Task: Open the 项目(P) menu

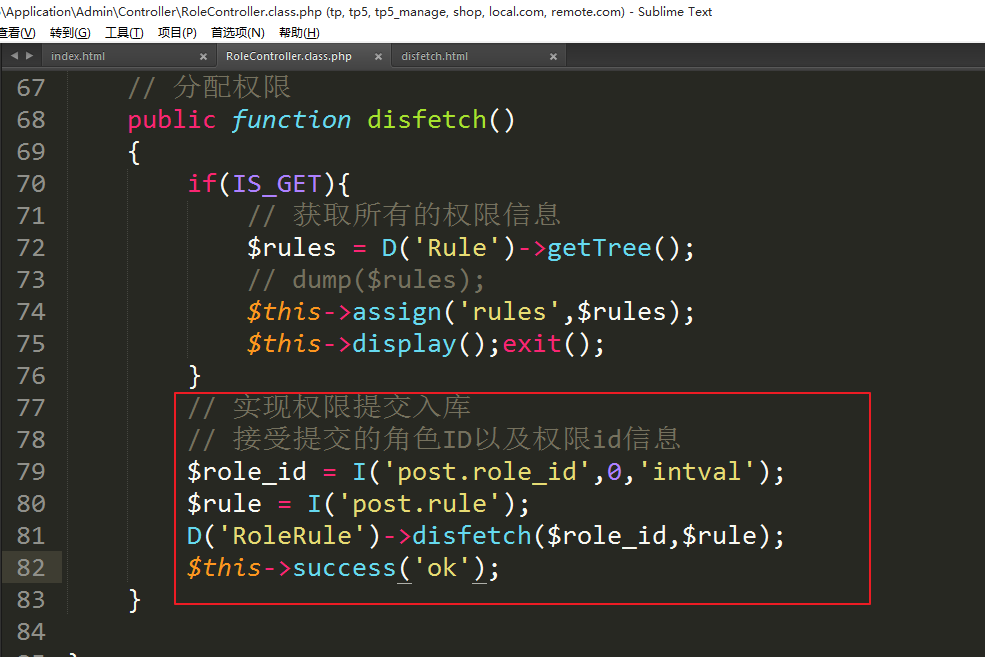Action: tap(177, 33)
